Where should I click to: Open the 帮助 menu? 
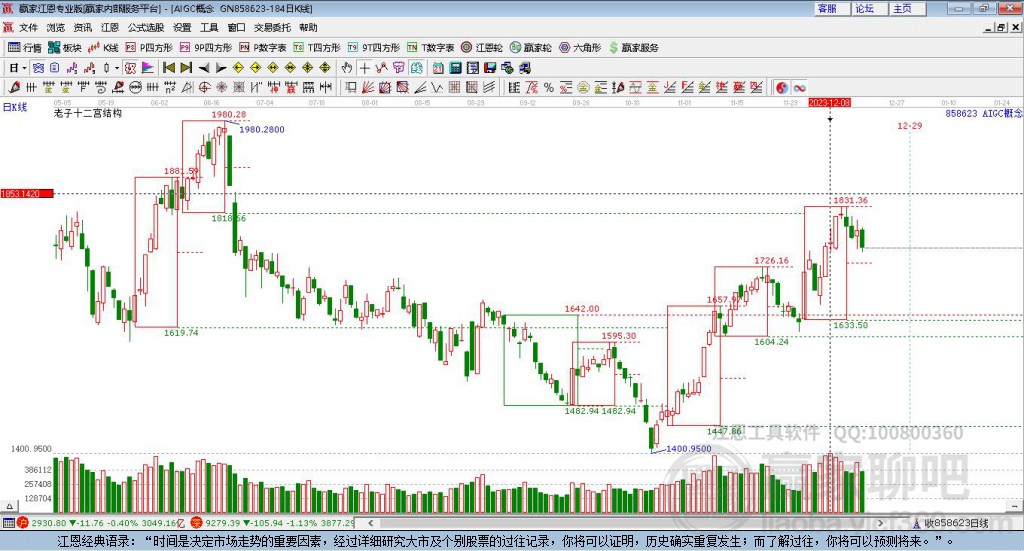tap(308, 27)
